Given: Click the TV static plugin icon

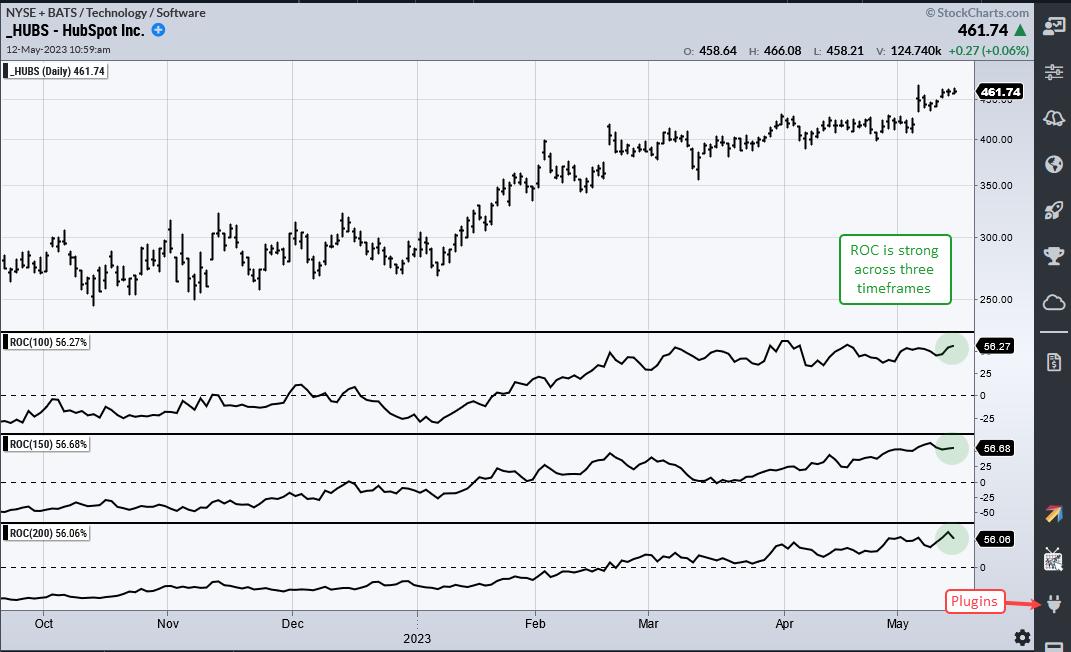Looking at the screenshot, I should [1053, 559].
